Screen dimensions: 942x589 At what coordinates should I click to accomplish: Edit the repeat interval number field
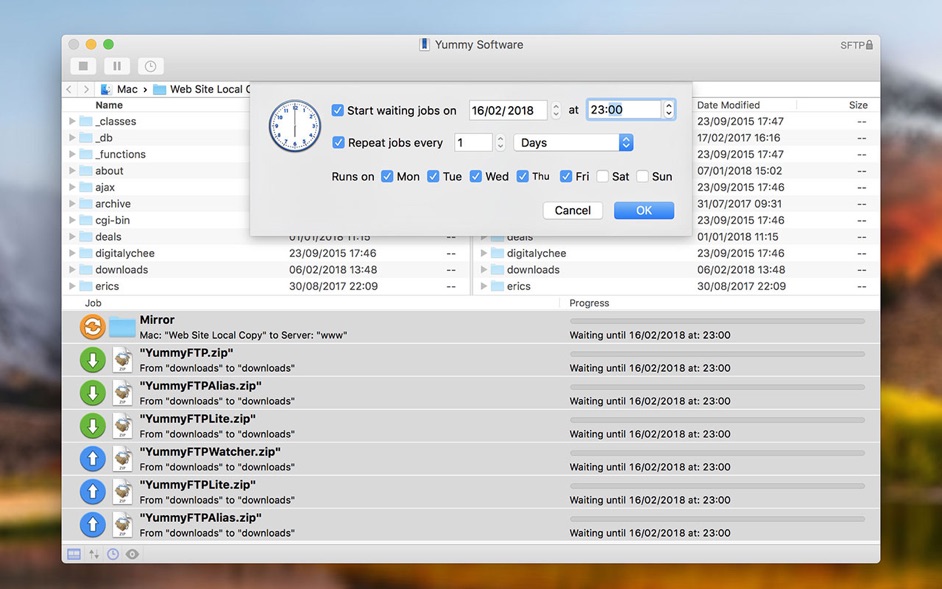pos(473,142)
